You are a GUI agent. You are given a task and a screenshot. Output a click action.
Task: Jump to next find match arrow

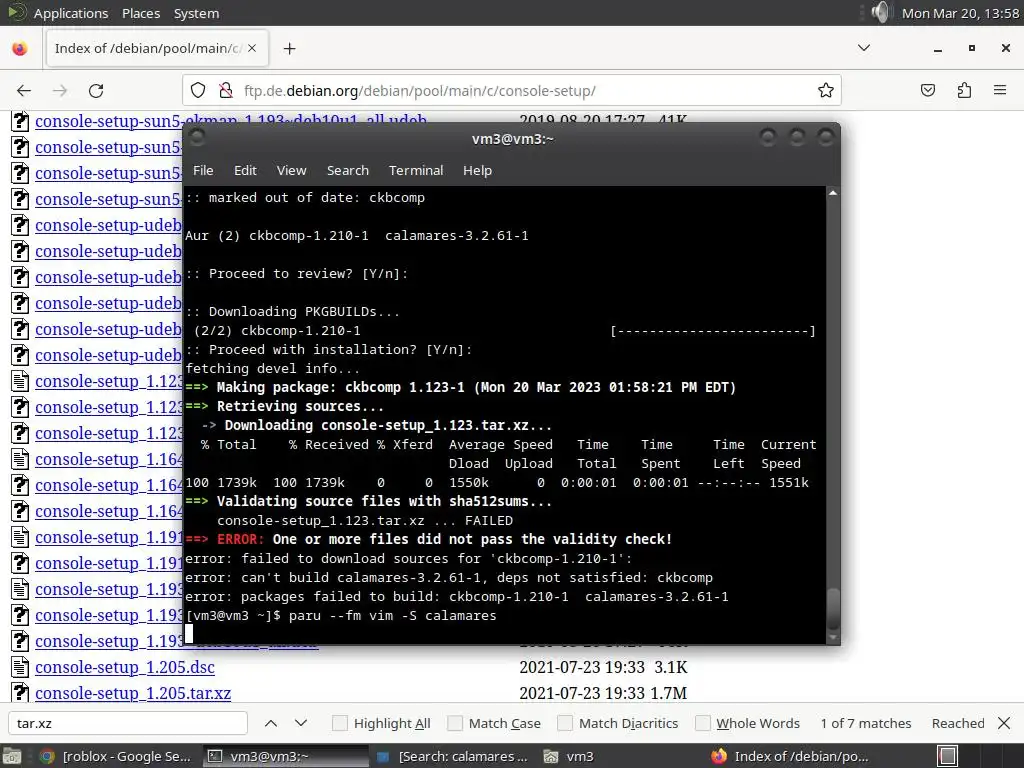(x=300, y=723)
